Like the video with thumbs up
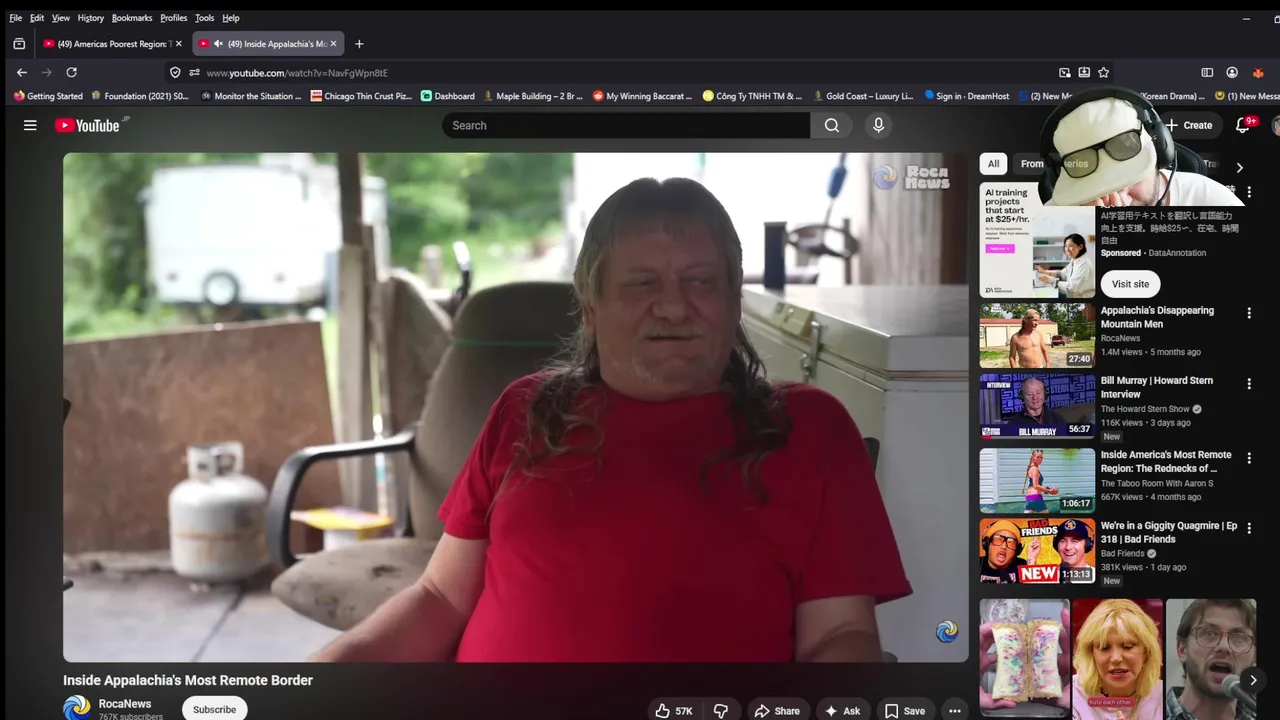This screenshot has width=1280, height=720. coord(673,711)
